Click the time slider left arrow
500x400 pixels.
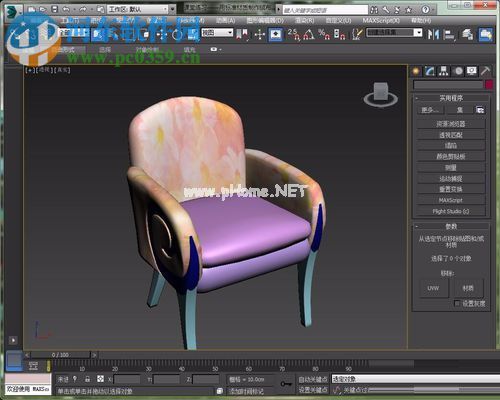[27, 355]
